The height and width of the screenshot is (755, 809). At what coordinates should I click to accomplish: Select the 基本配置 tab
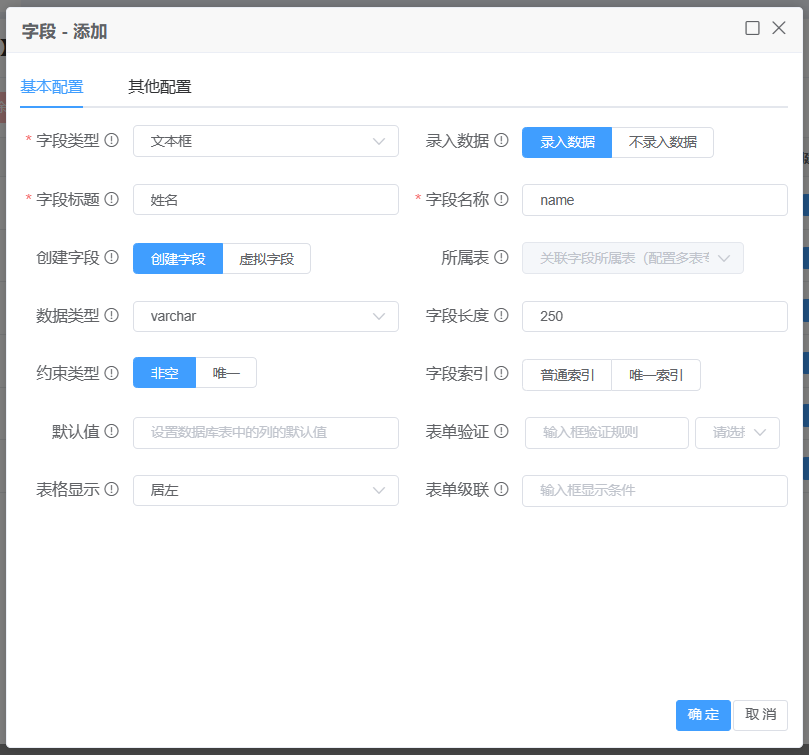52,87
